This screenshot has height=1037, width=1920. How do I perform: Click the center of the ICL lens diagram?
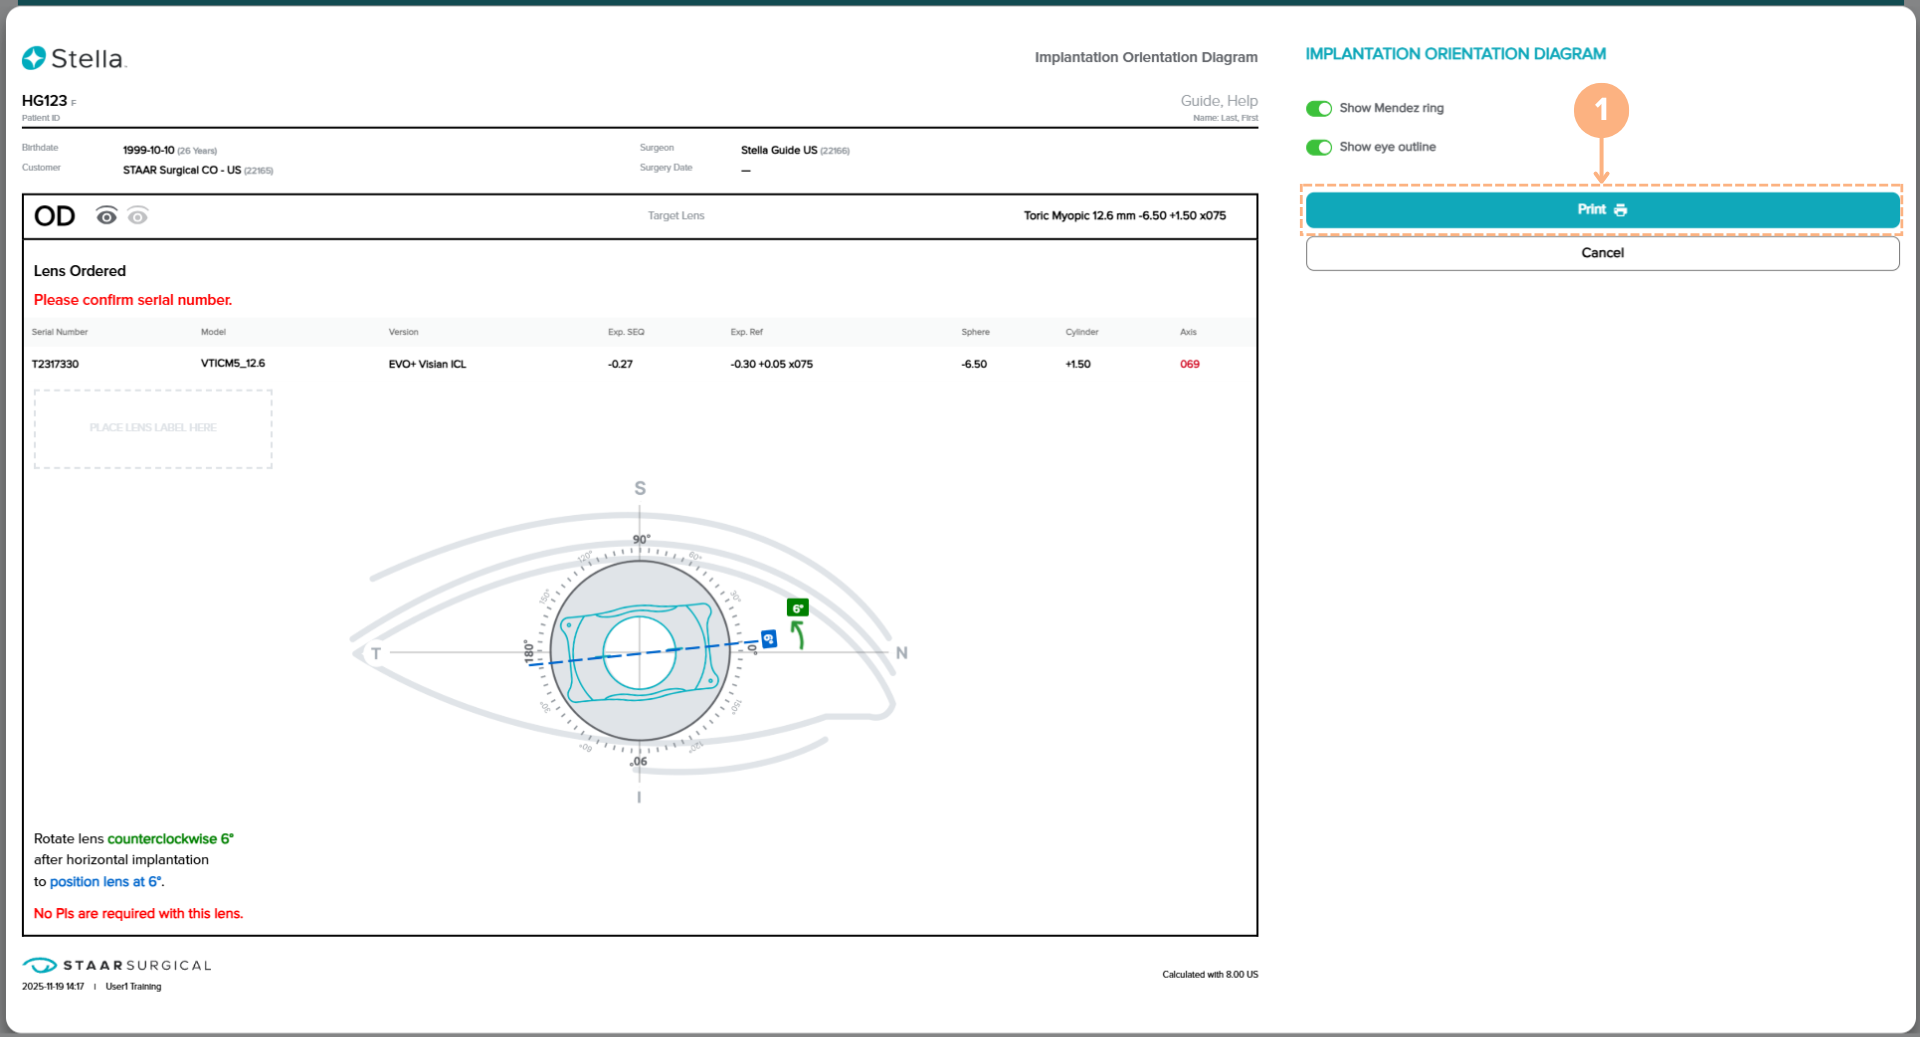point(640,653)
